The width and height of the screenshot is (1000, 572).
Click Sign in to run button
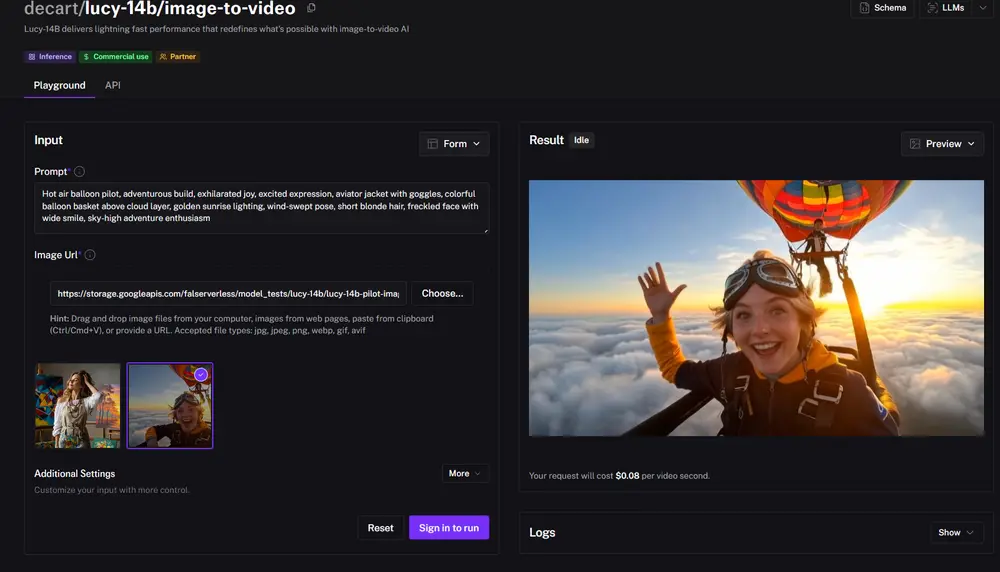[x=449, y=528]
